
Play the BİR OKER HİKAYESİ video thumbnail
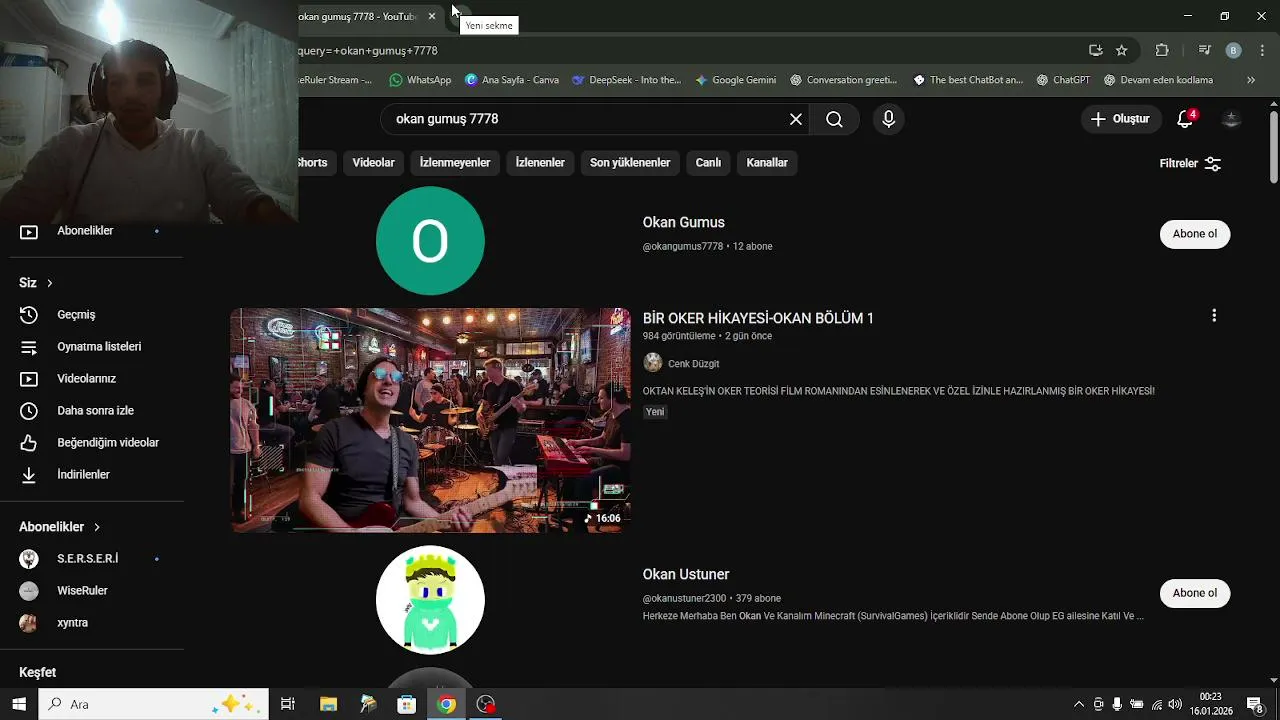430,420
